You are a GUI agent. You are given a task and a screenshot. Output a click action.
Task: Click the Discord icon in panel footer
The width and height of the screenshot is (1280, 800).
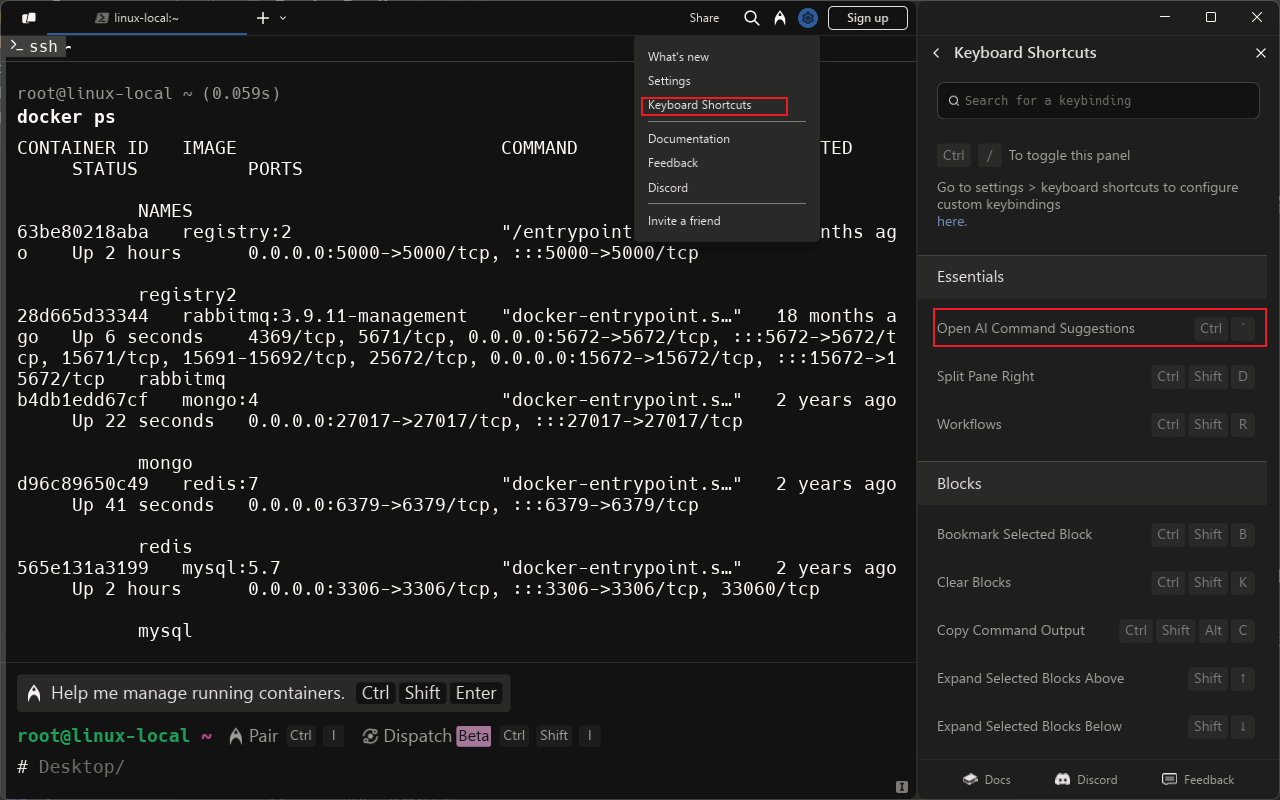[1062, 779]
